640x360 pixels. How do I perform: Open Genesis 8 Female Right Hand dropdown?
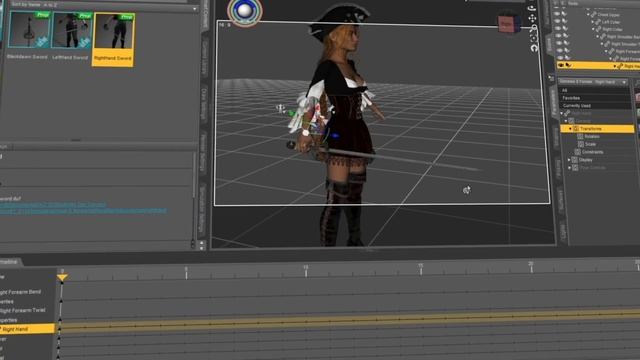click(593, 82)
